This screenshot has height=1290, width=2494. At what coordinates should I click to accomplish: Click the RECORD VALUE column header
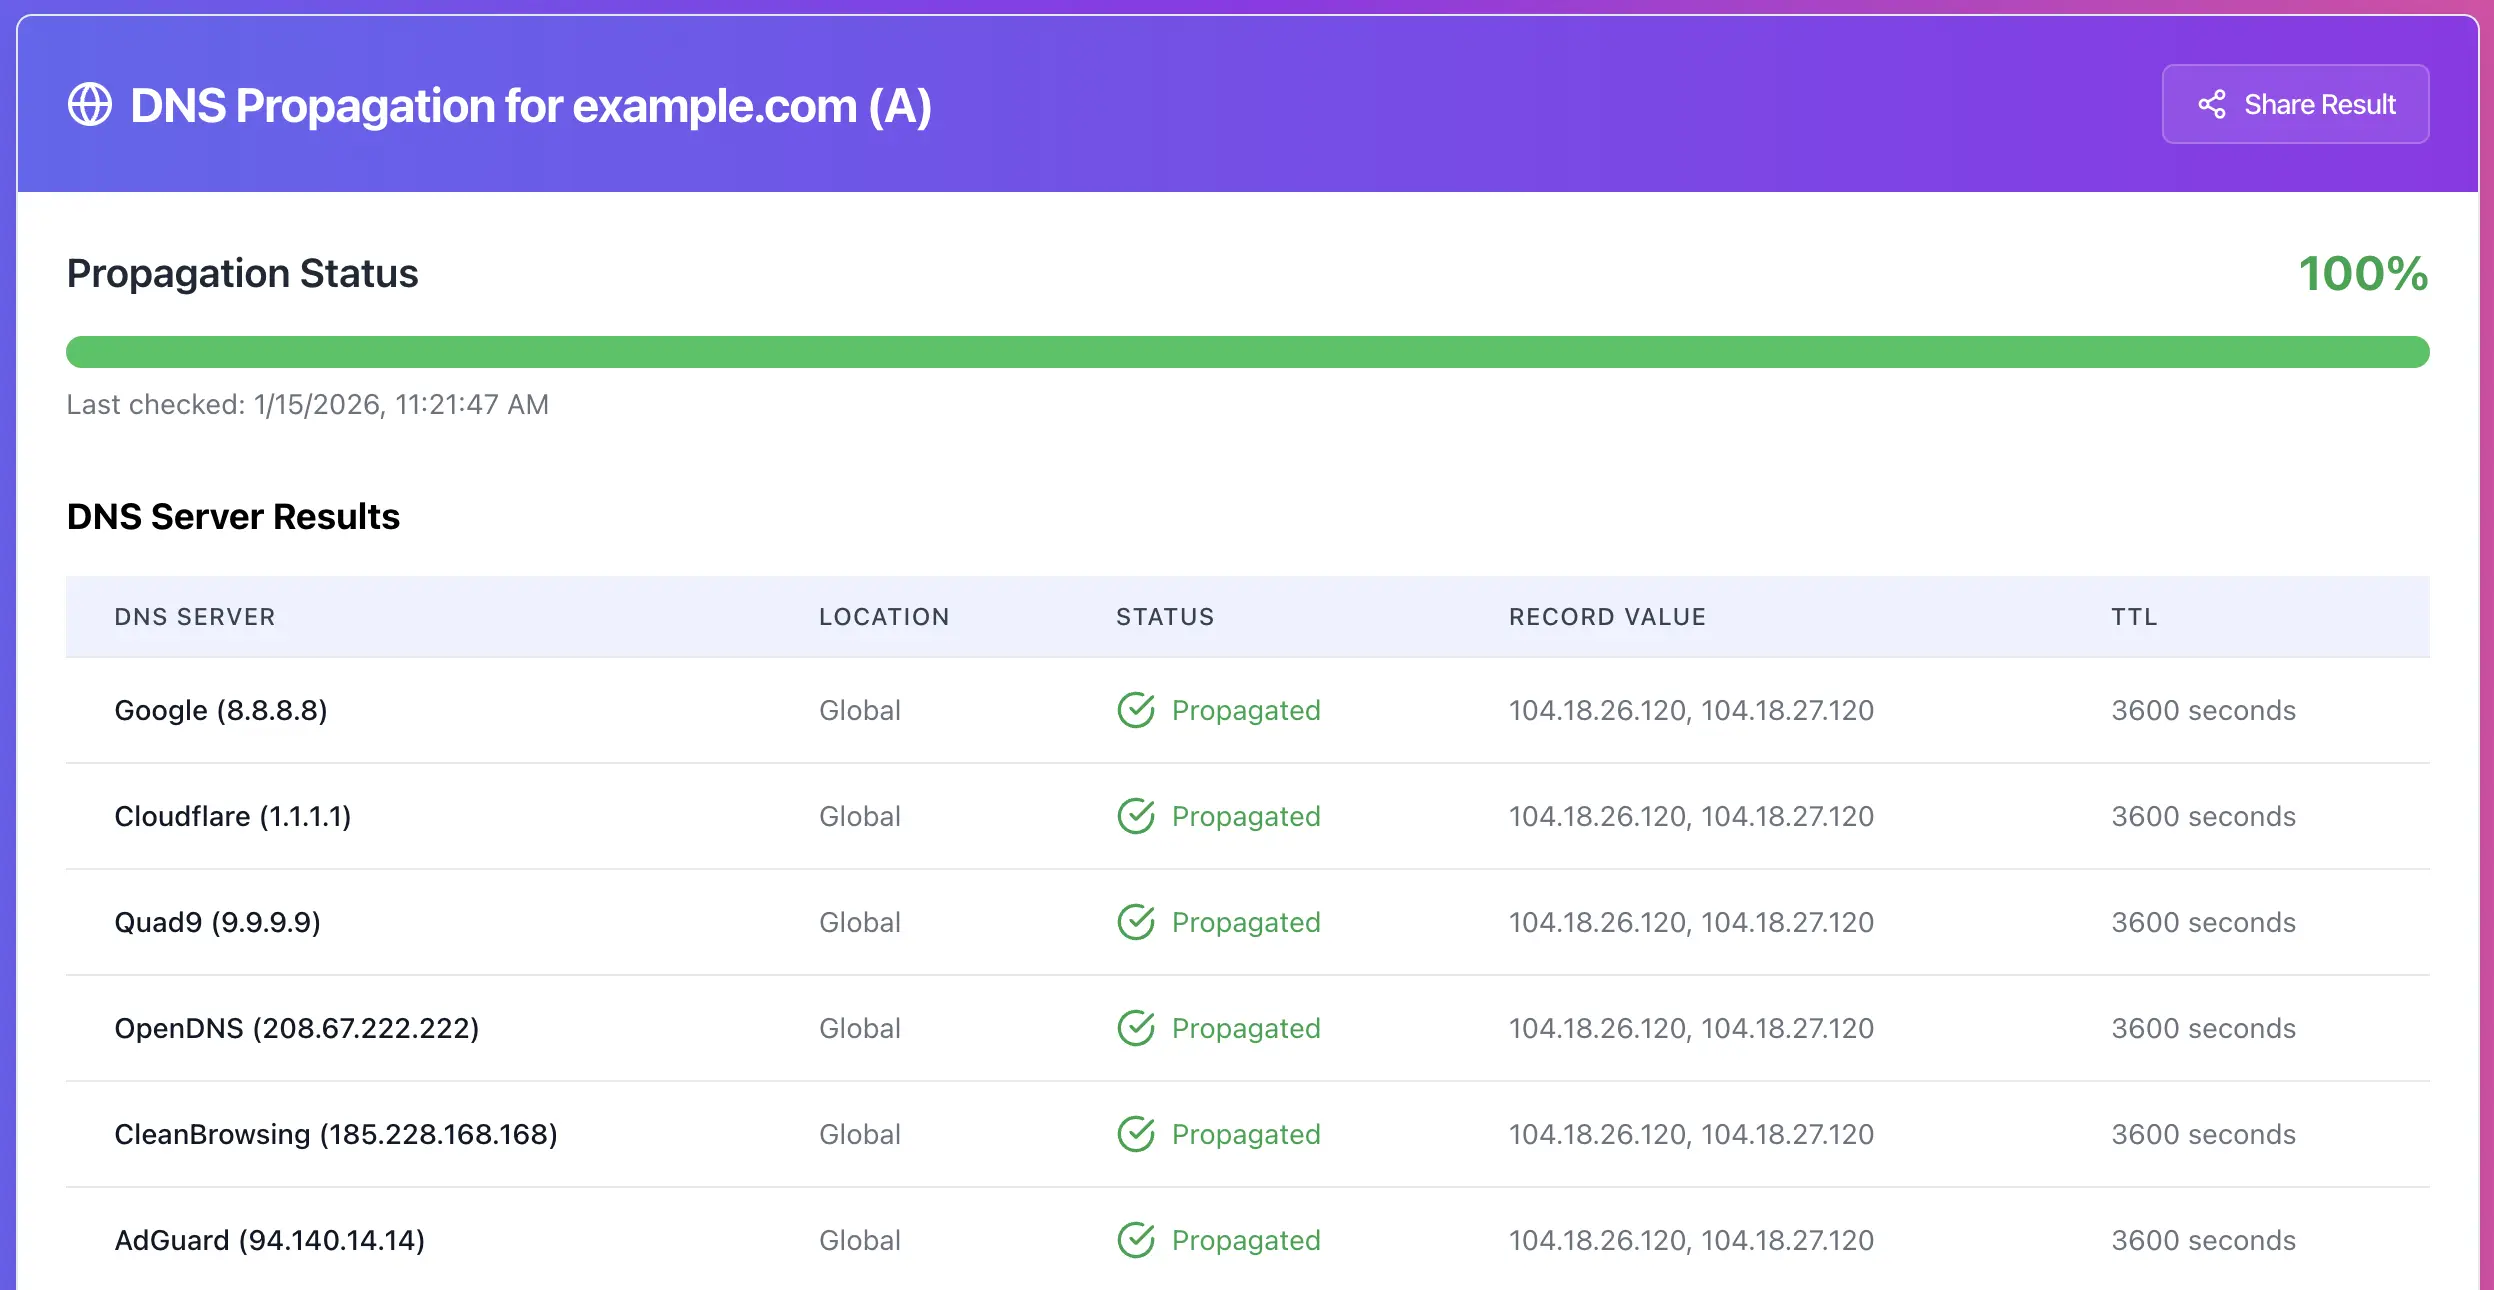tap(1607, 617)
